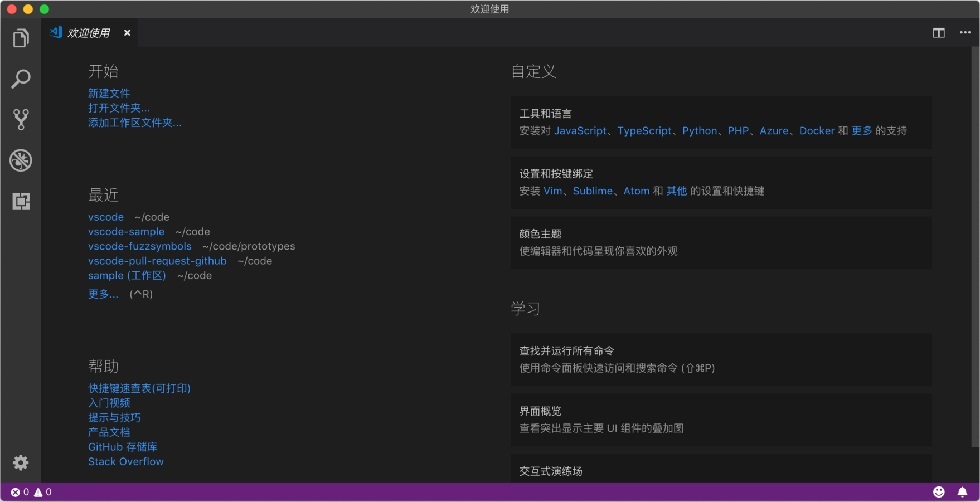Click the errors count in status bar
The image size is (980, 502).
click(20, 492)
